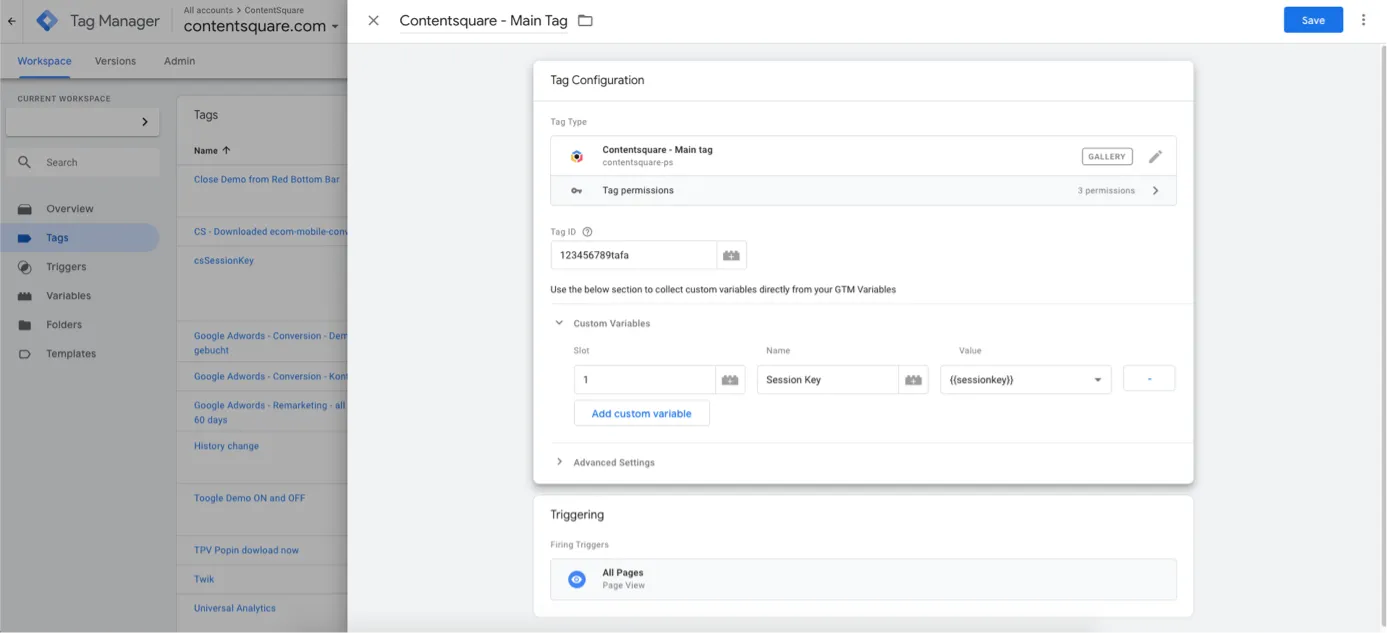Open the Universal Analytics tag link

235,608
